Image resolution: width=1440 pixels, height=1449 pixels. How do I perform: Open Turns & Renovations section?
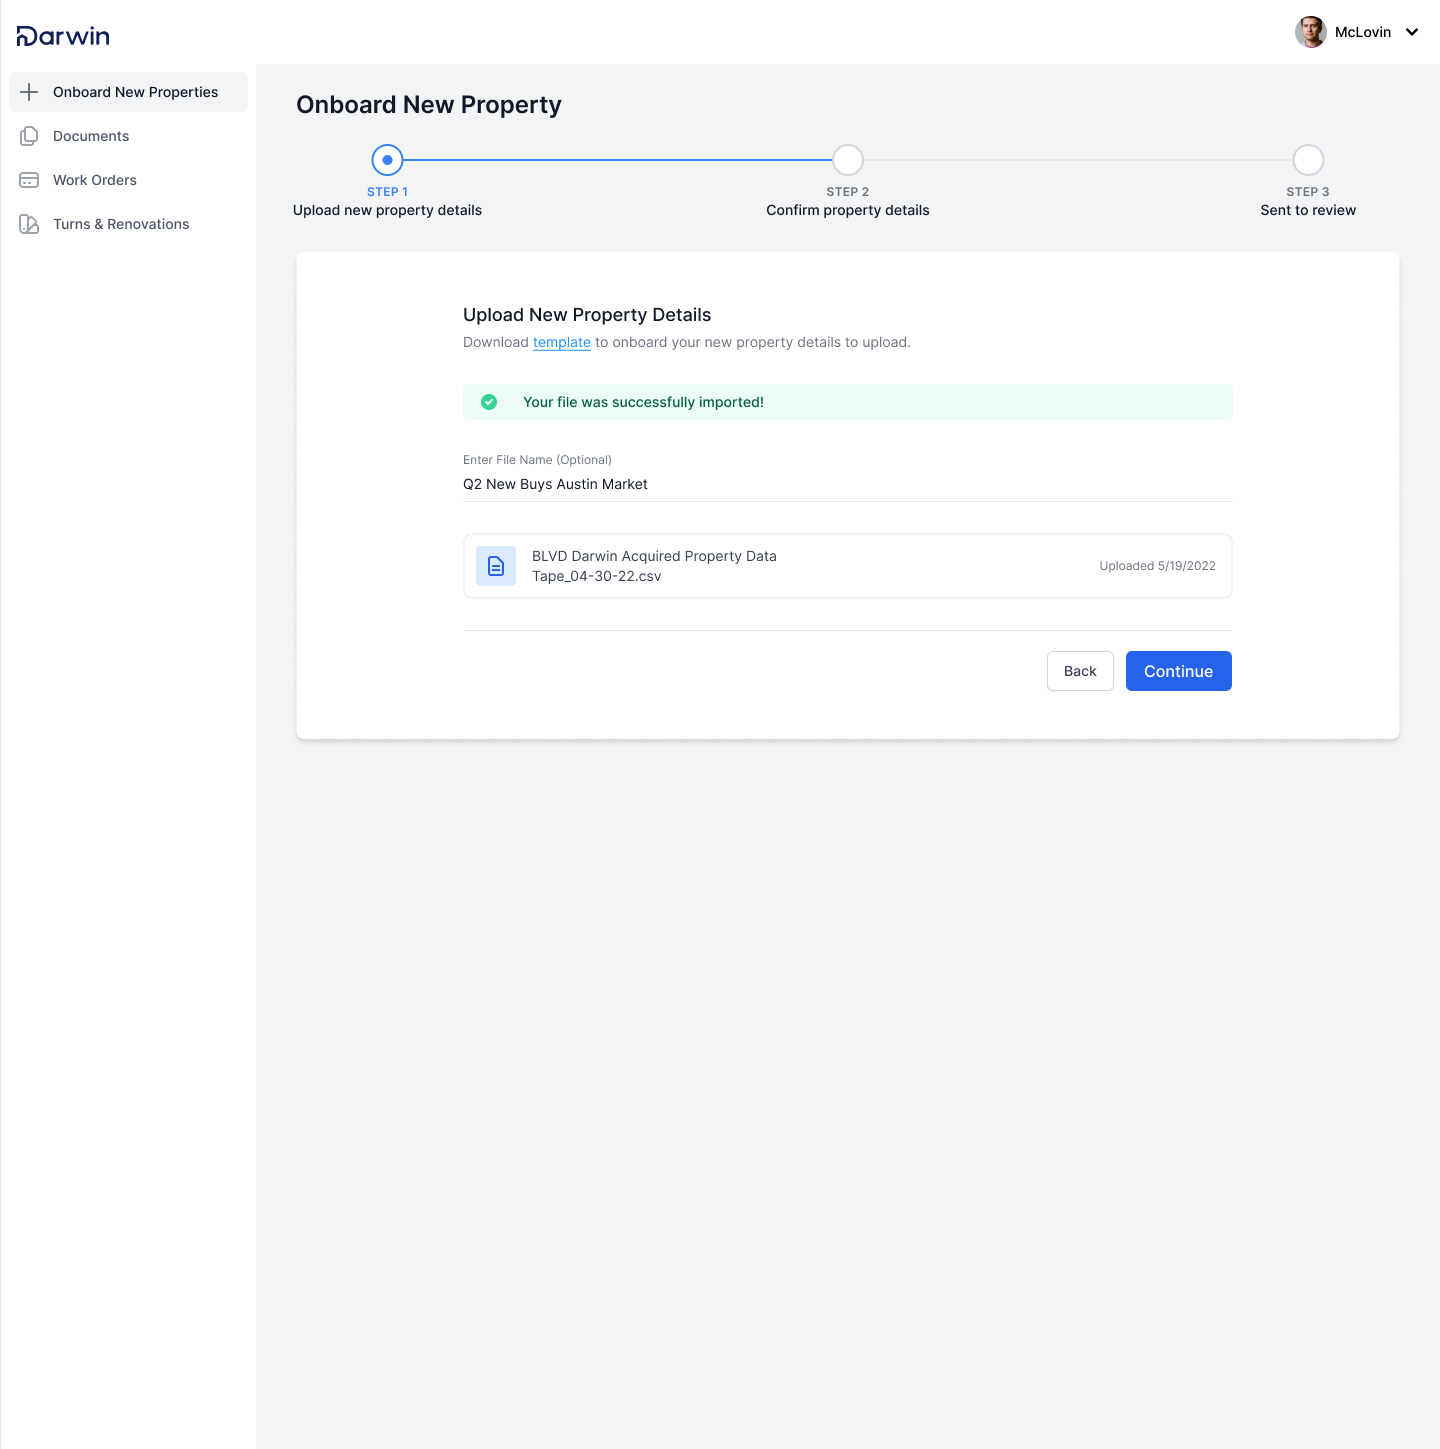point(129,224)
